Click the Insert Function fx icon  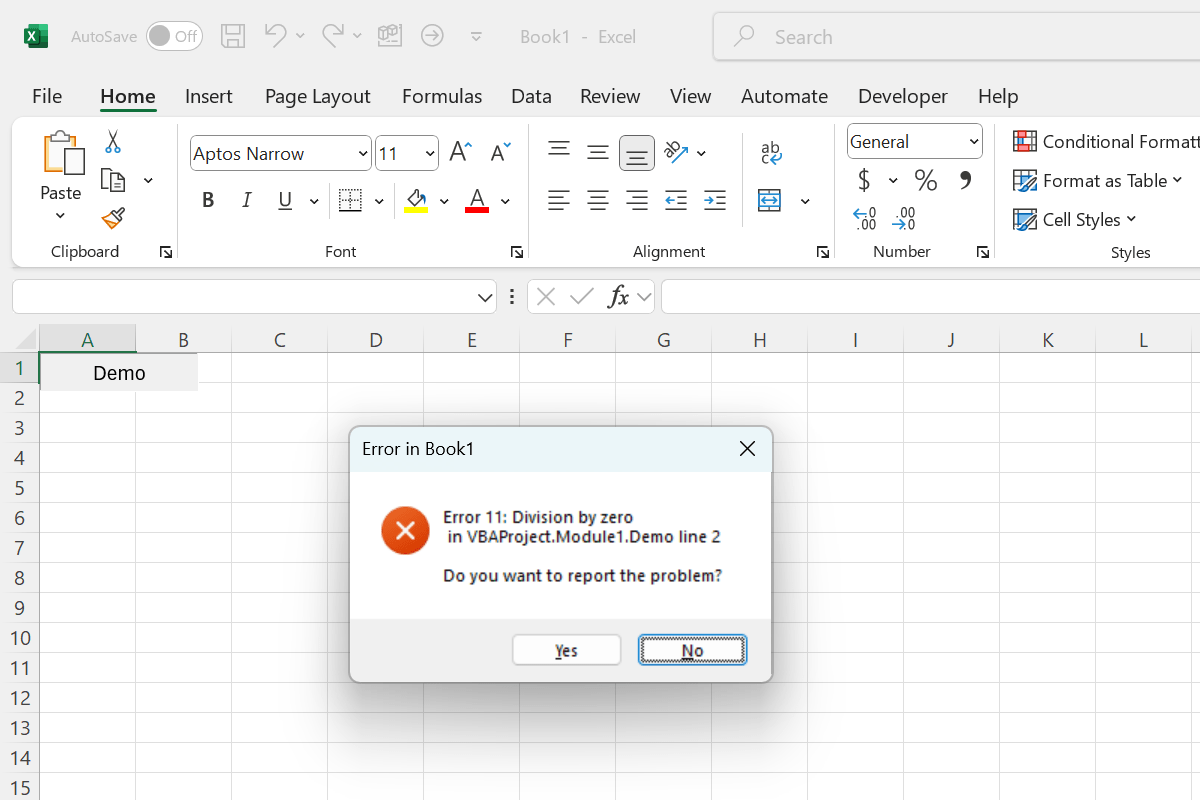coord(619,297)
